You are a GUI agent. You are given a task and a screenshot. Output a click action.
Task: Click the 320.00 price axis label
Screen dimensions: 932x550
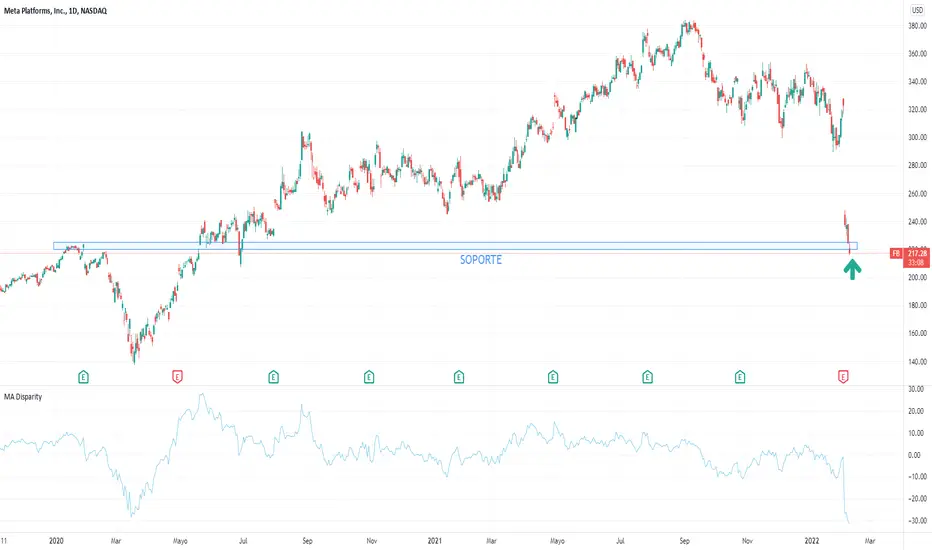tap(917, 110)
